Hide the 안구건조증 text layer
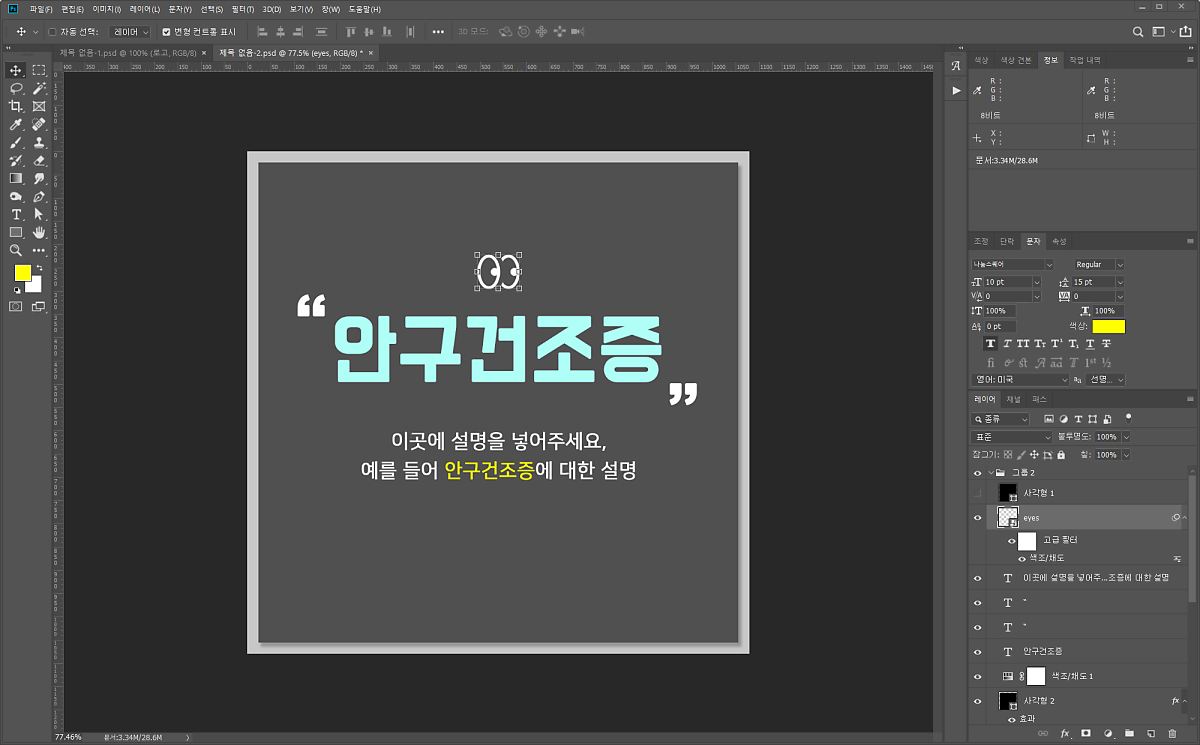Screen dimensions: 1200x745 click(x=978, y=651)
